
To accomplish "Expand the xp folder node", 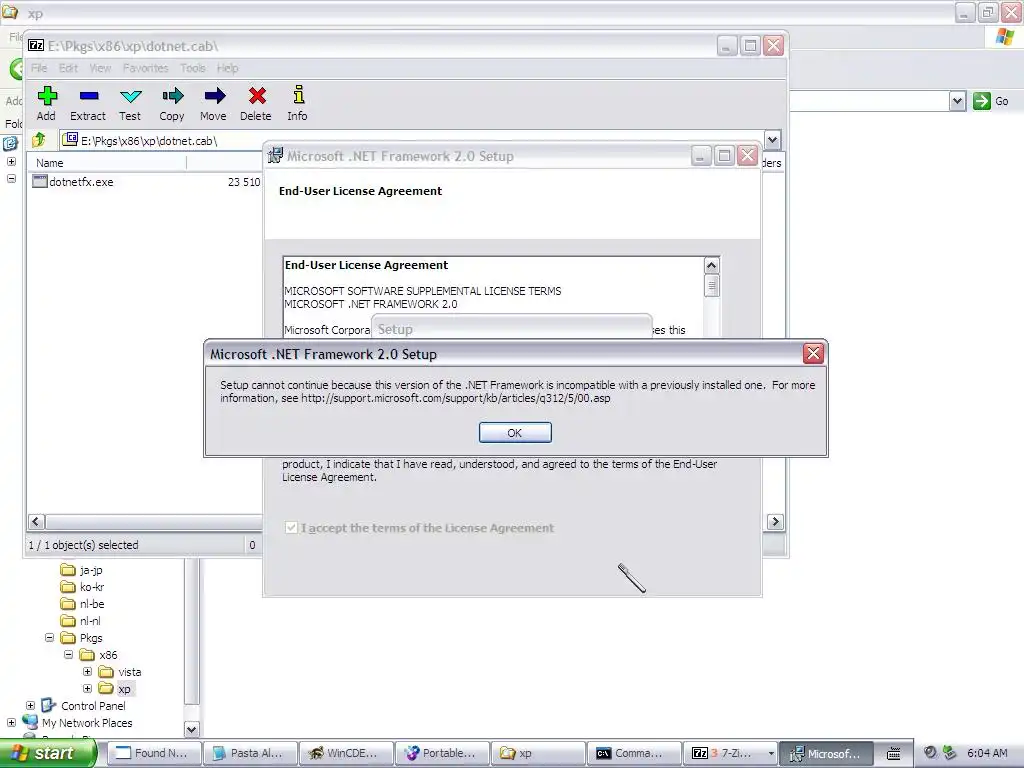I will tap(88, 688).
